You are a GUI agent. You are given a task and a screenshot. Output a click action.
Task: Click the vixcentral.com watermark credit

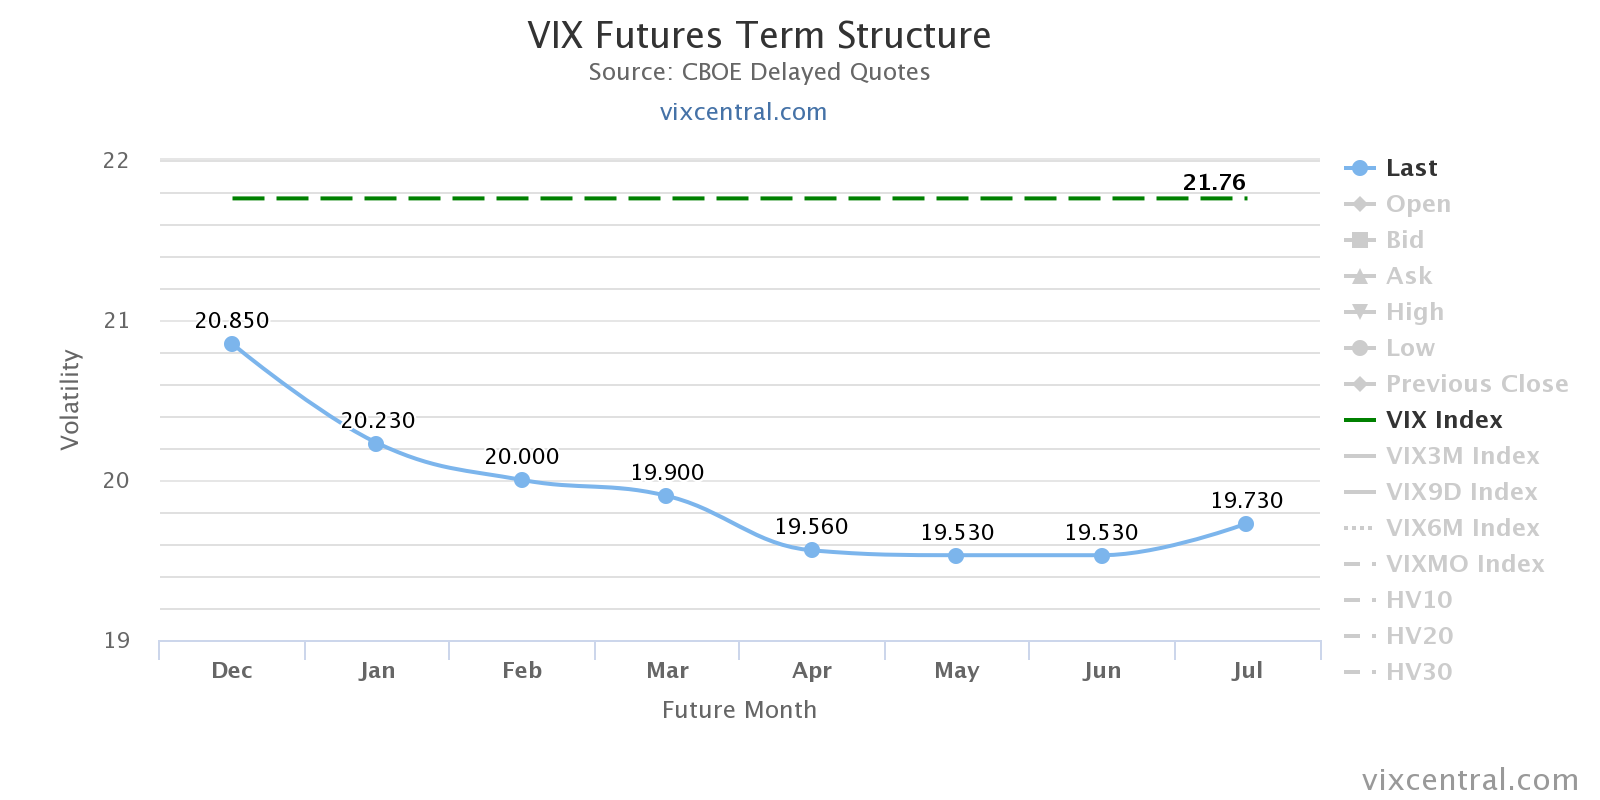[1469, 780]
